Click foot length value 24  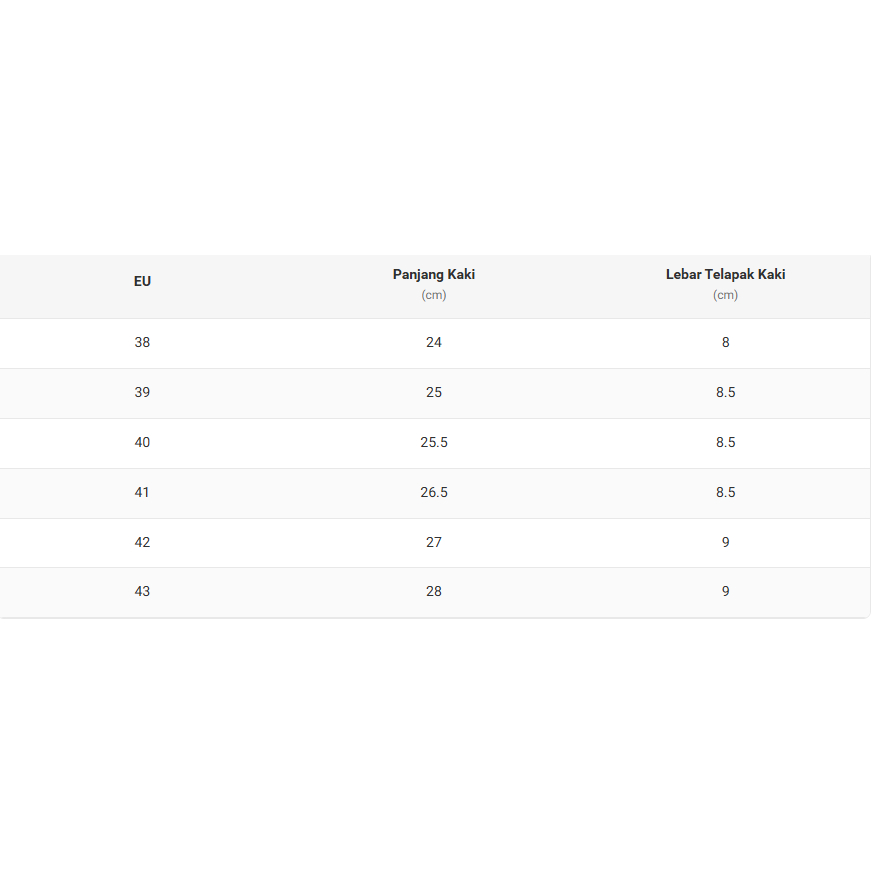coord(433,343)
